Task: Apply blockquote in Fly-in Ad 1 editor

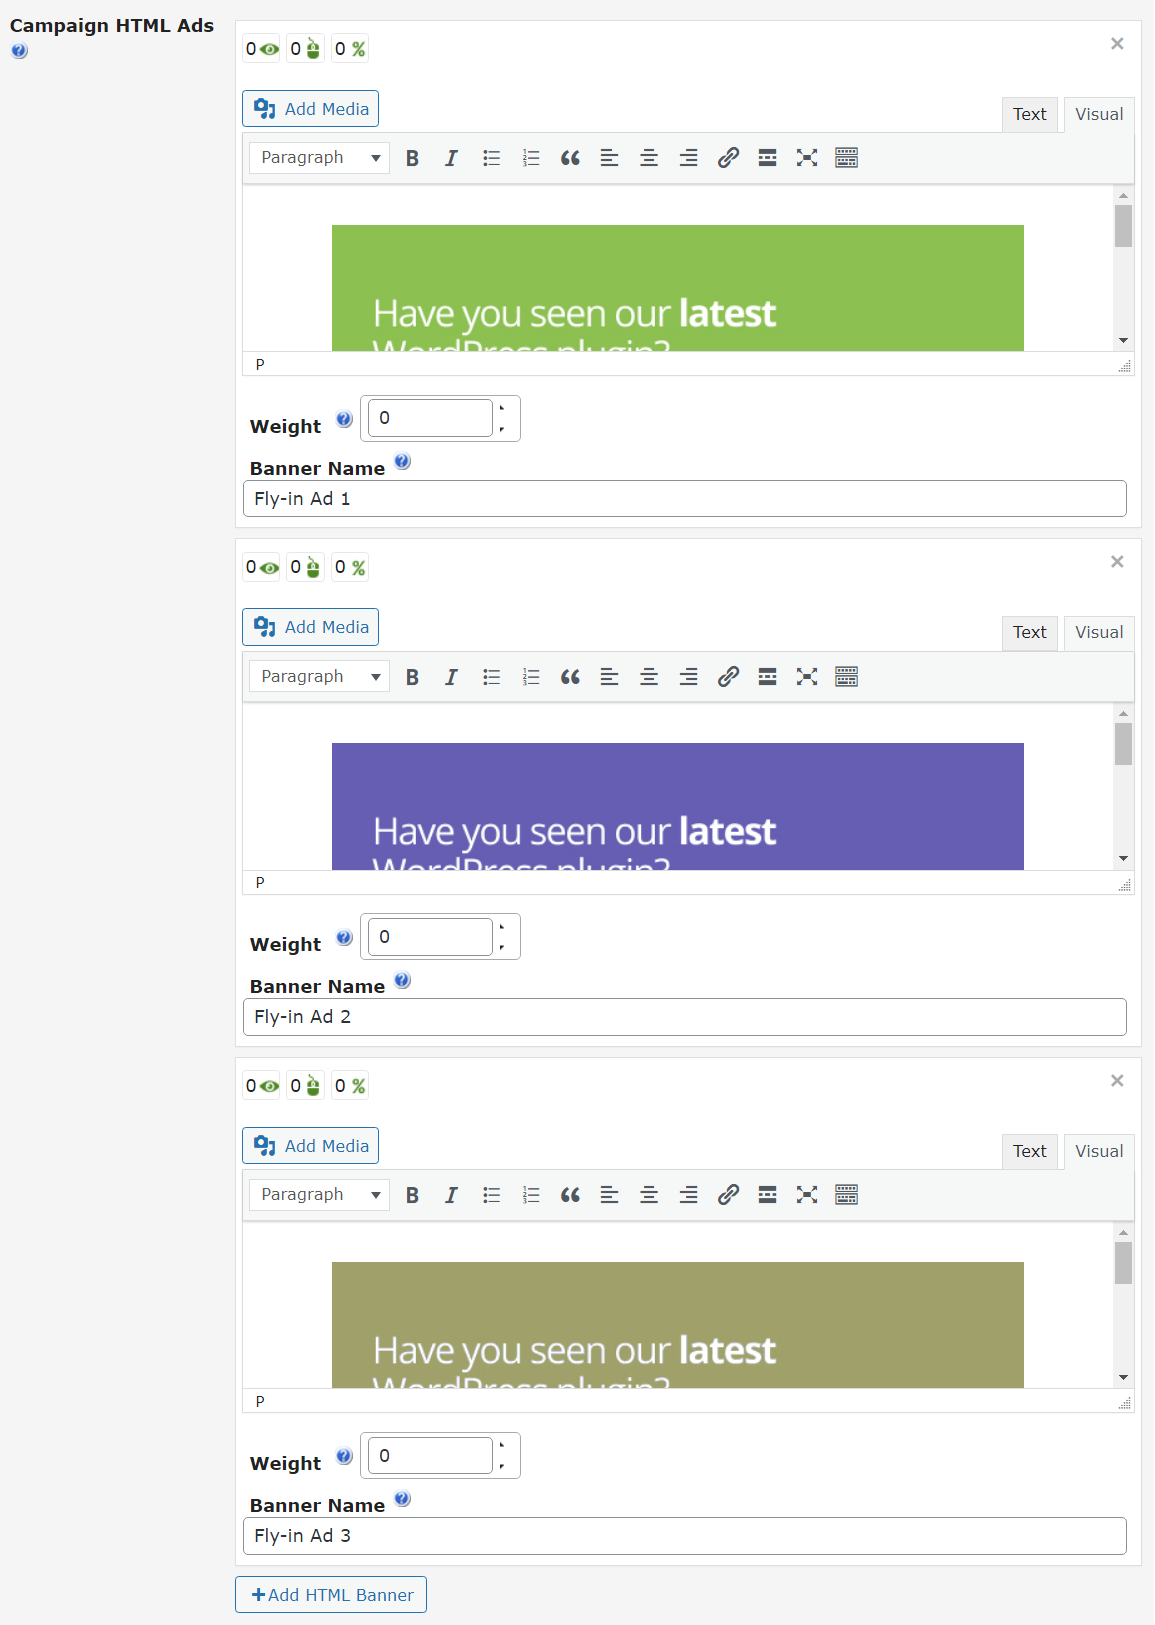Action: (x=570, y=158)
